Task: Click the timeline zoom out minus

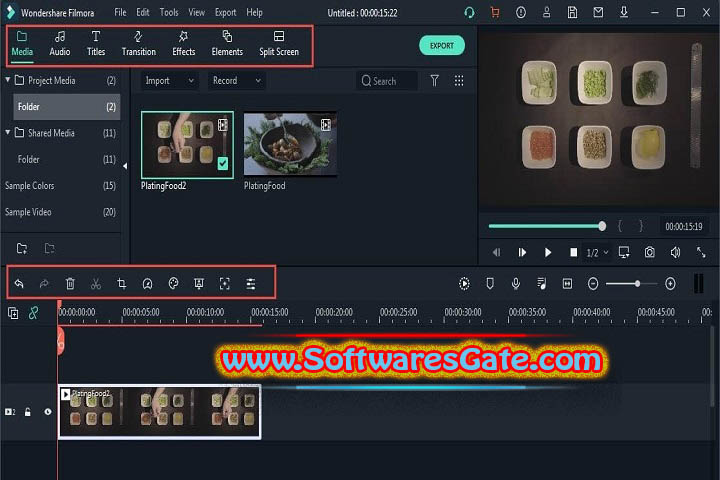Action: 593,283
